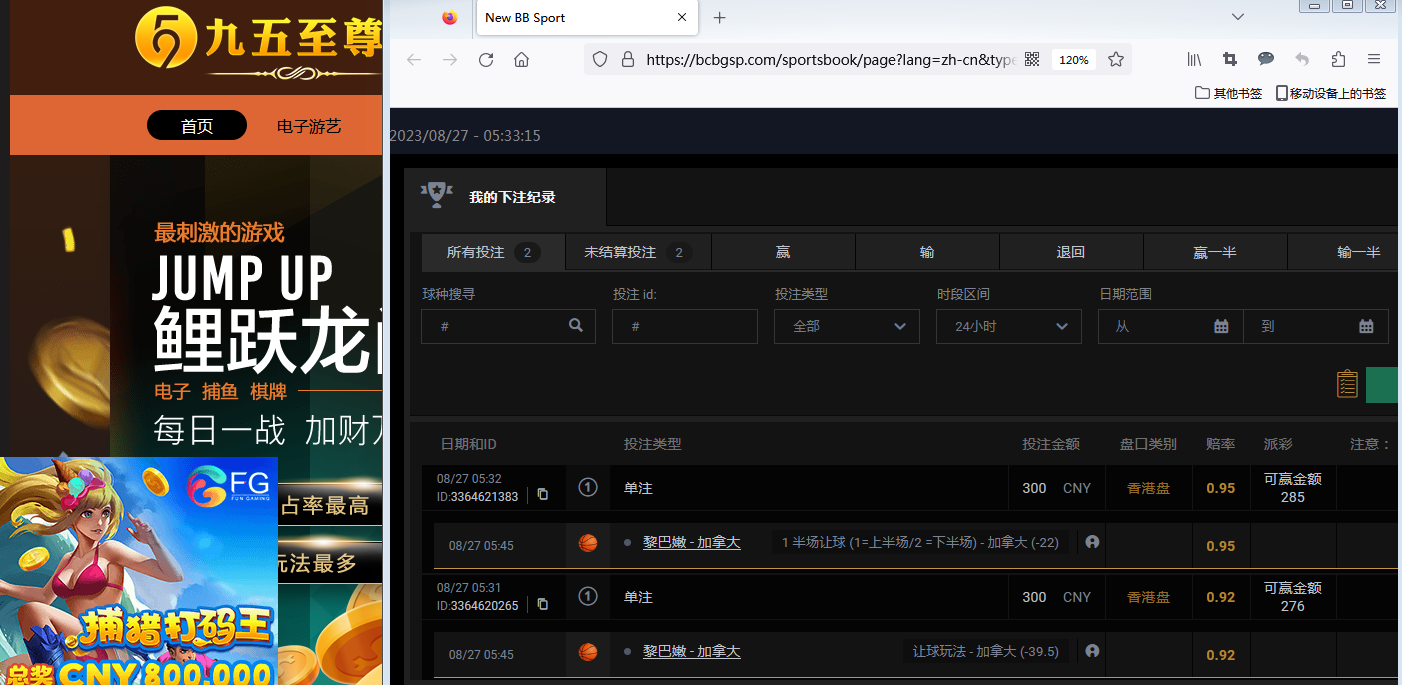
Task: Go to the browser home page
Action: pyautogui.click(x=521, y=60)
